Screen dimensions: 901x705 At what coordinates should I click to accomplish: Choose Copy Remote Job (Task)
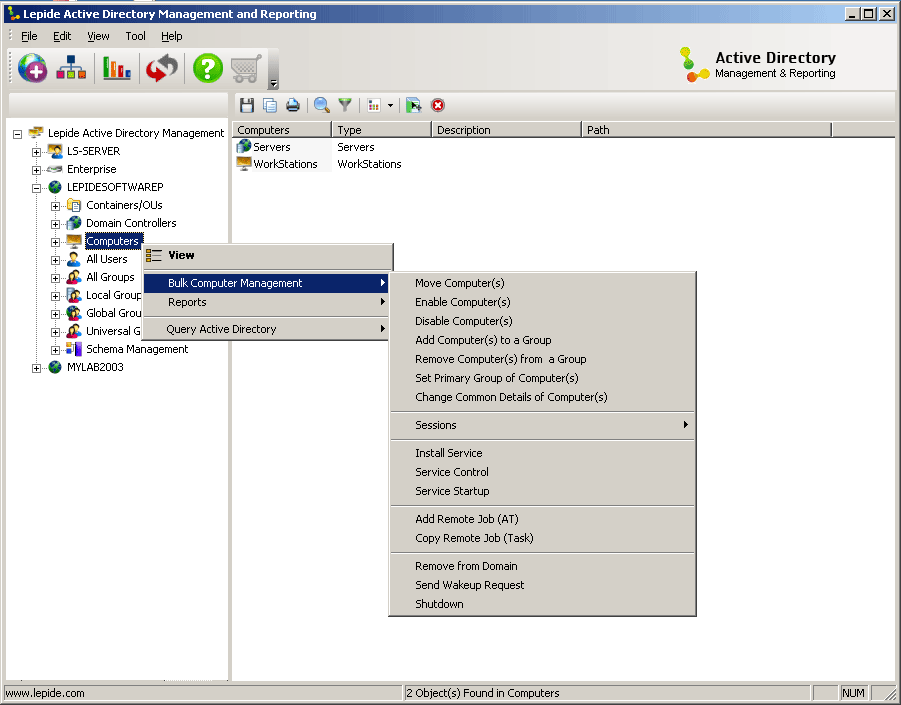[542, 538]
